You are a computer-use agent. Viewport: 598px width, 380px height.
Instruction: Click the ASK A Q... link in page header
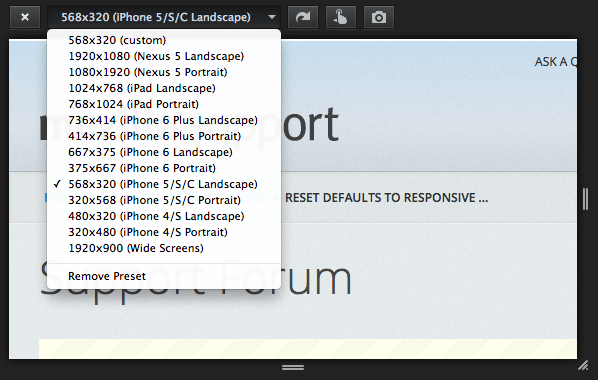556,62
